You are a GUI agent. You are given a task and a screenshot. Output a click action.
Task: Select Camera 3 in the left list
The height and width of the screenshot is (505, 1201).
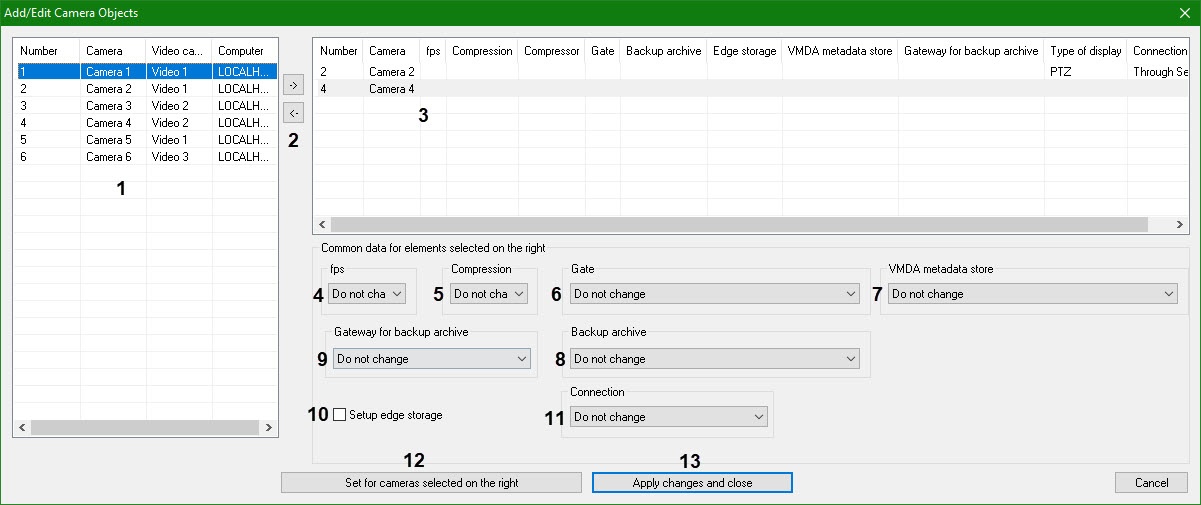tap(108, 106)
